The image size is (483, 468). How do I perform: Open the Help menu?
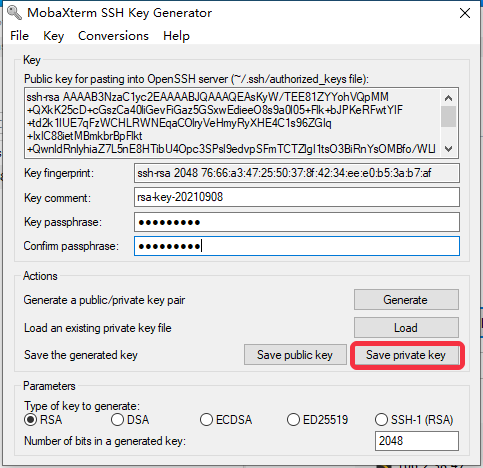tap(176, 36)
